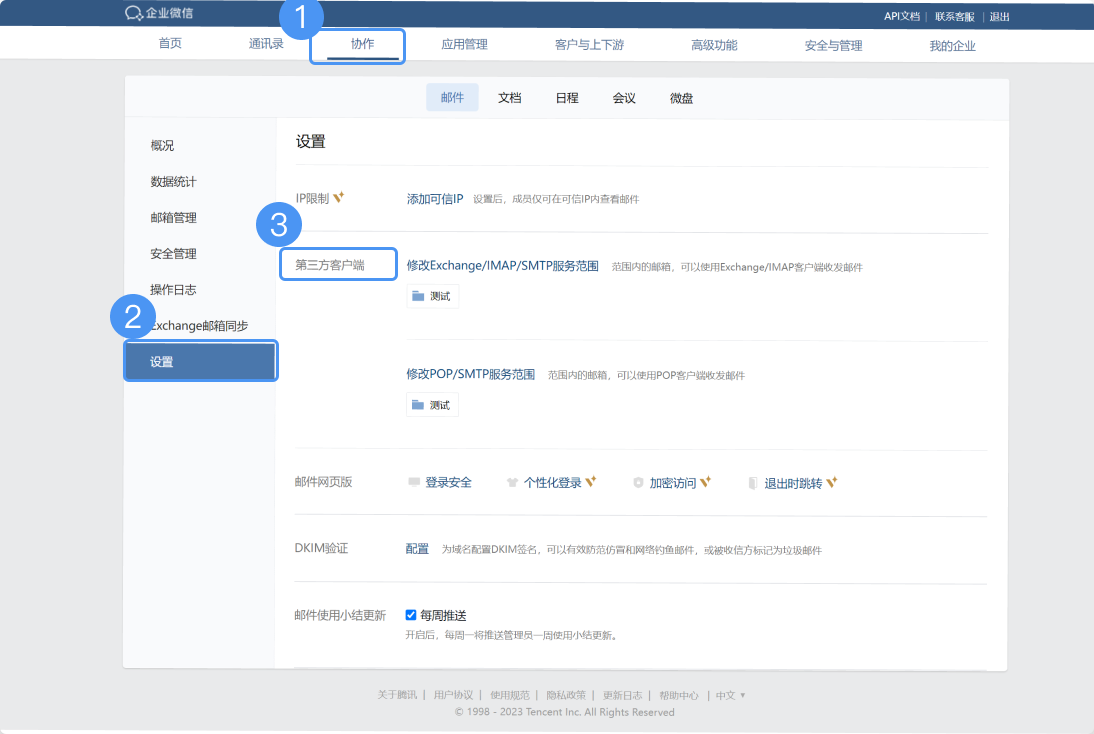Switch to the 日程 sub-tab
The image size is (1094, 734).
(567, 98)
